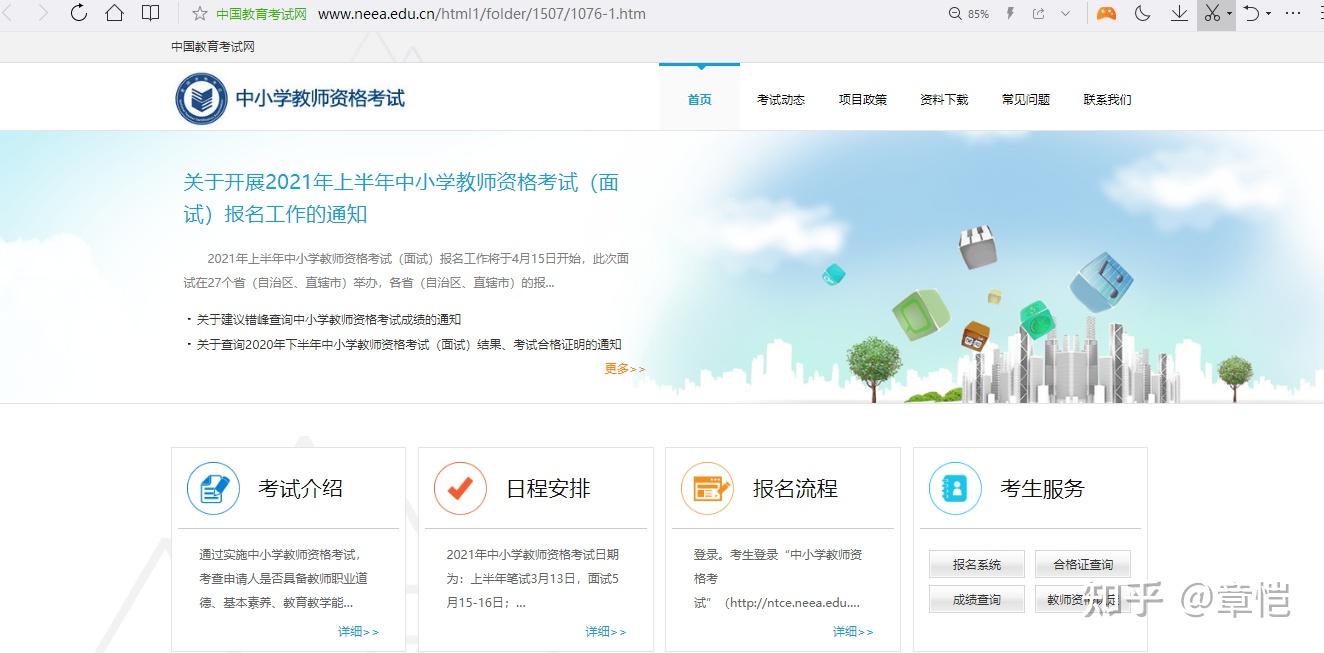The width and height of the screenshot is (1324, 653).
Task: Reload the page with the refresh icon
Action: (78, 13)
